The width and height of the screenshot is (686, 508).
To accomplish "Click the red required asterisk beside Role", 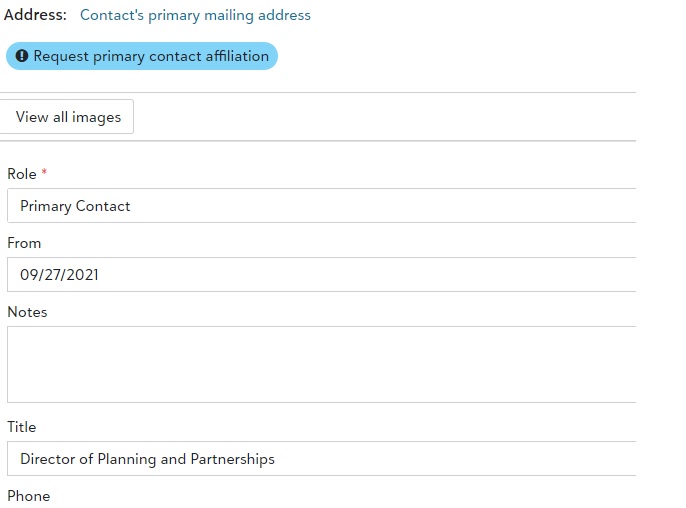I will point(44,174).
